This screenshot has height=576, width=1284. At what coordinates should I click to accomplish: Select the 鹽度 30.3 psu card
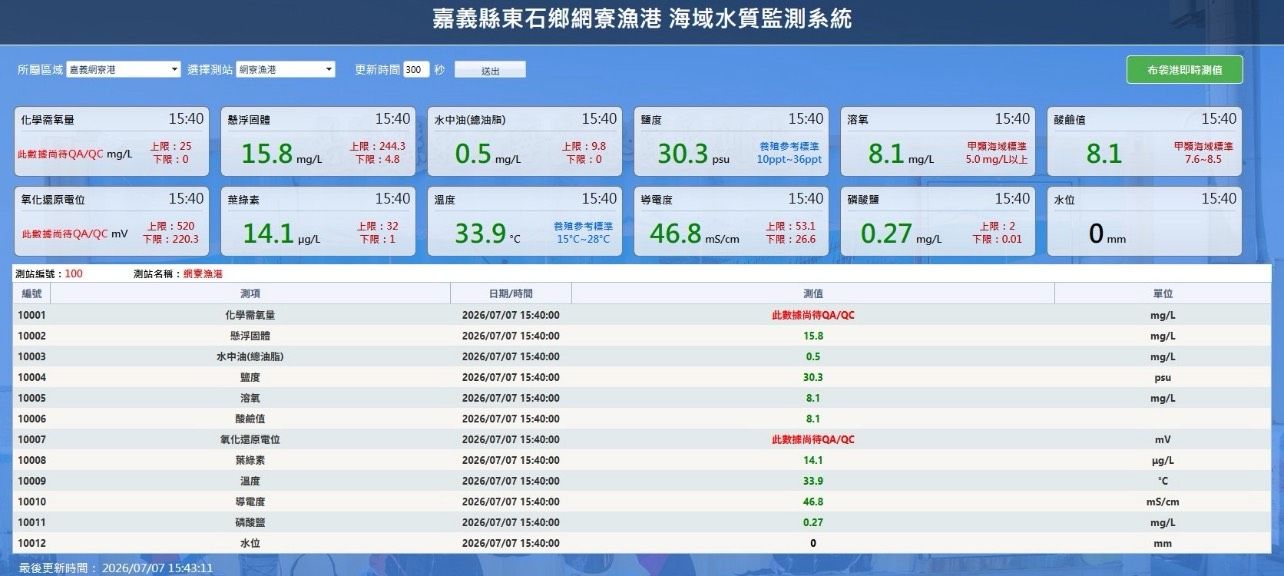(x=731, y=141)
